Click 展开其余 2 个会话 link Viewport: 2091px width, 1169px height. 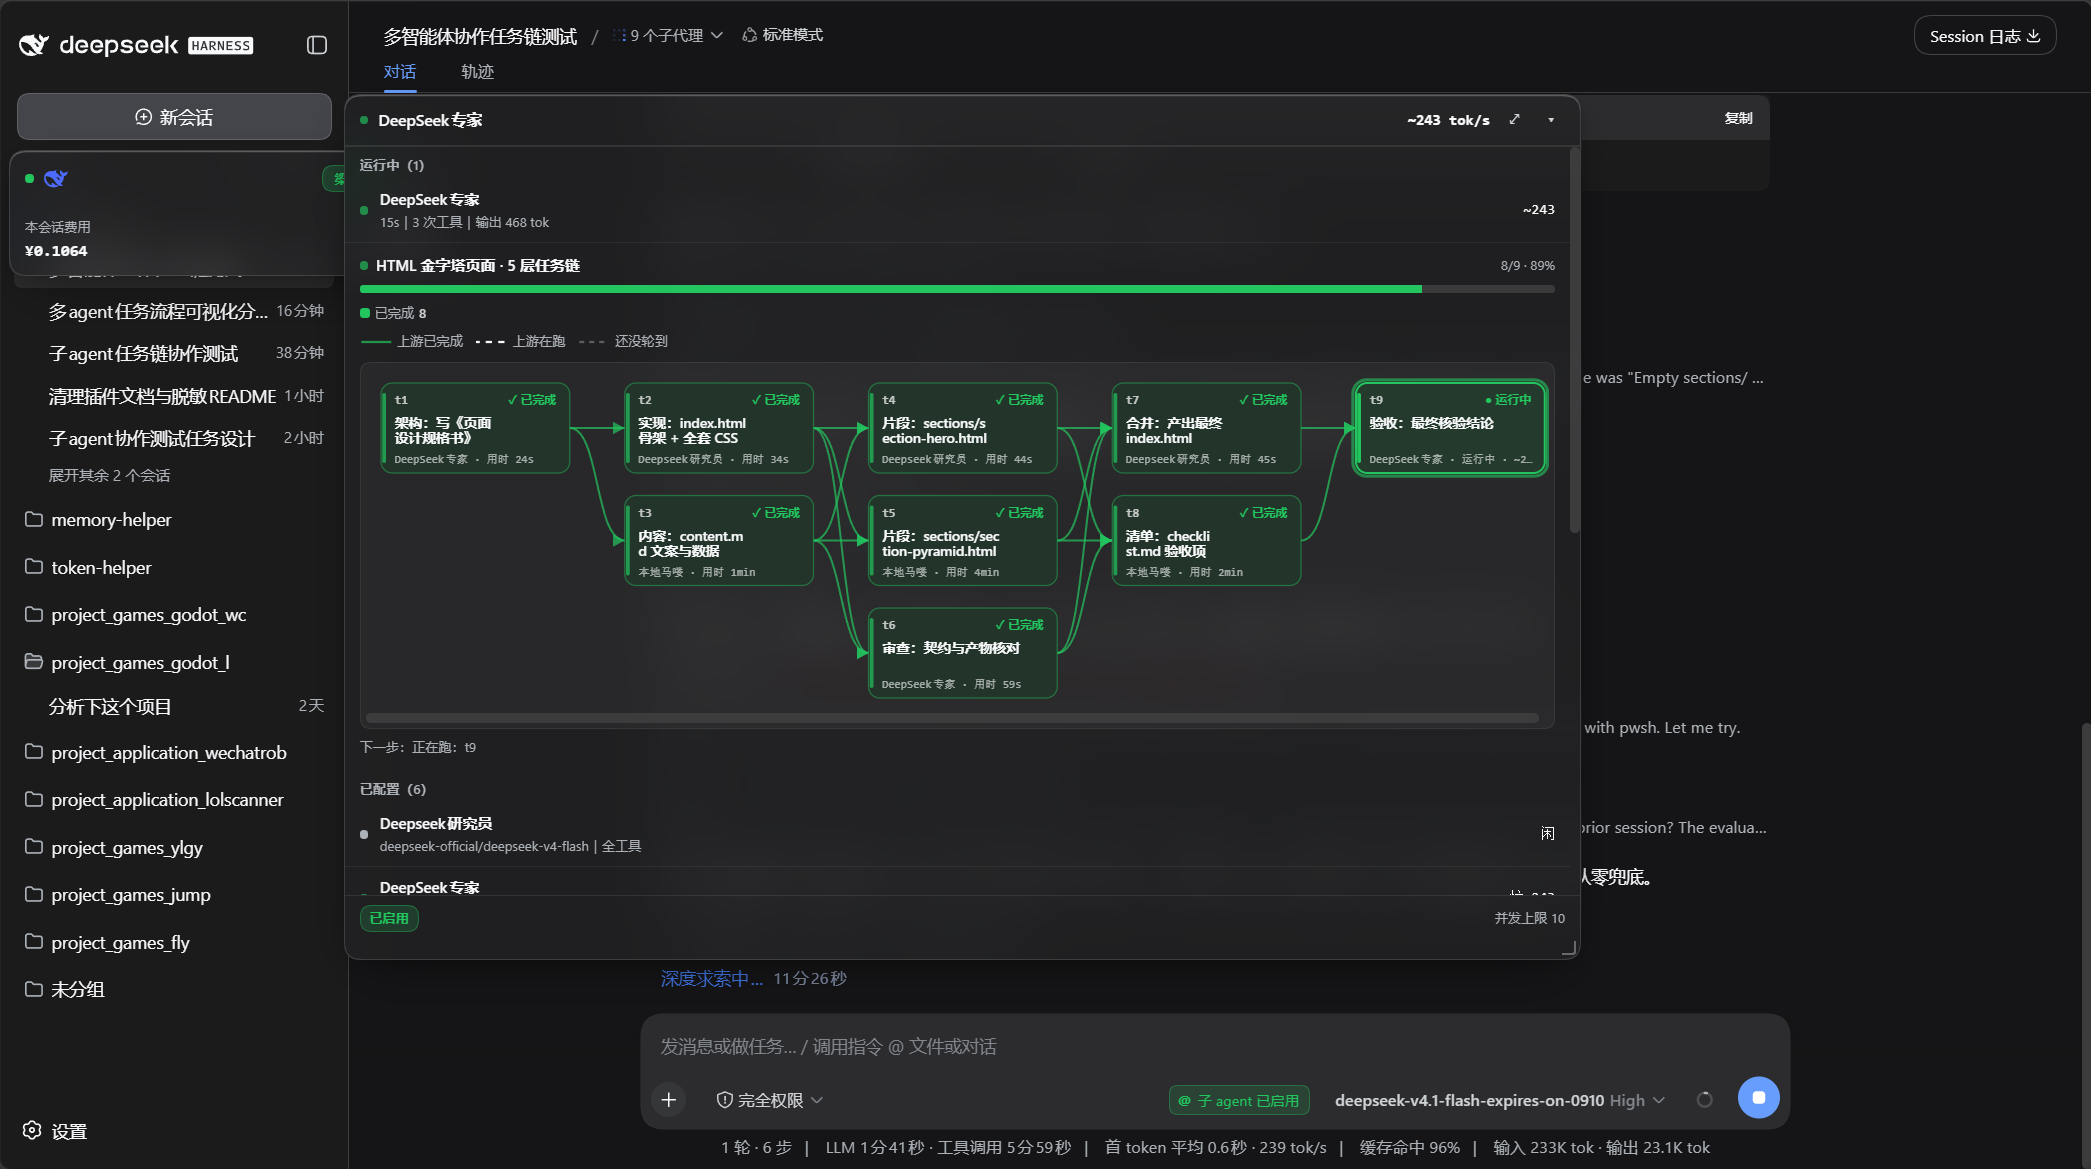[x=109, y=476]
